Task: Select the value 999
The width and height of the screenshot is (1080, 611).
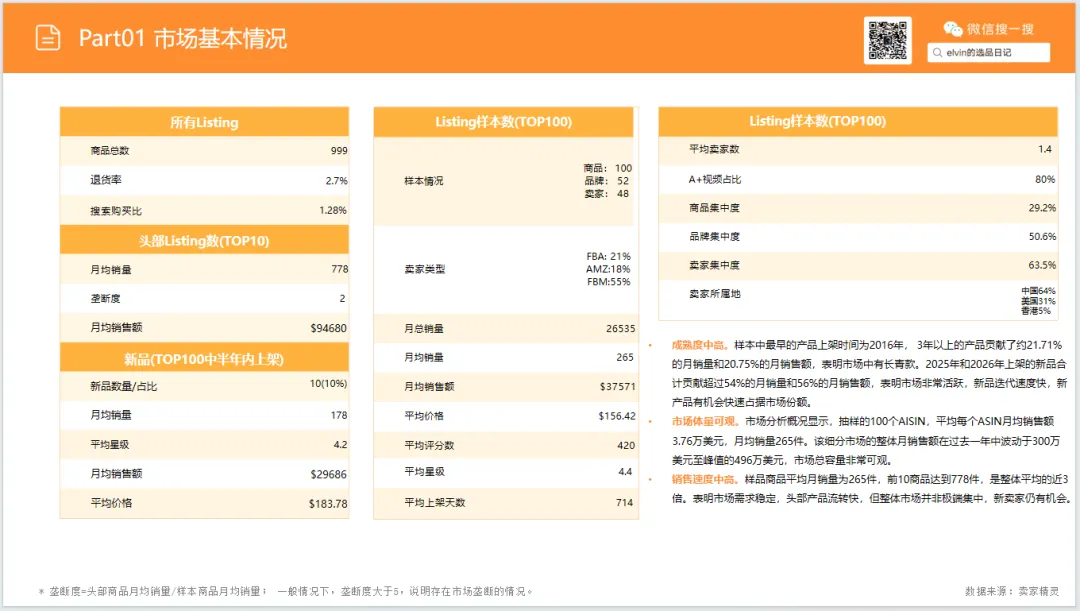Action: 339,150
